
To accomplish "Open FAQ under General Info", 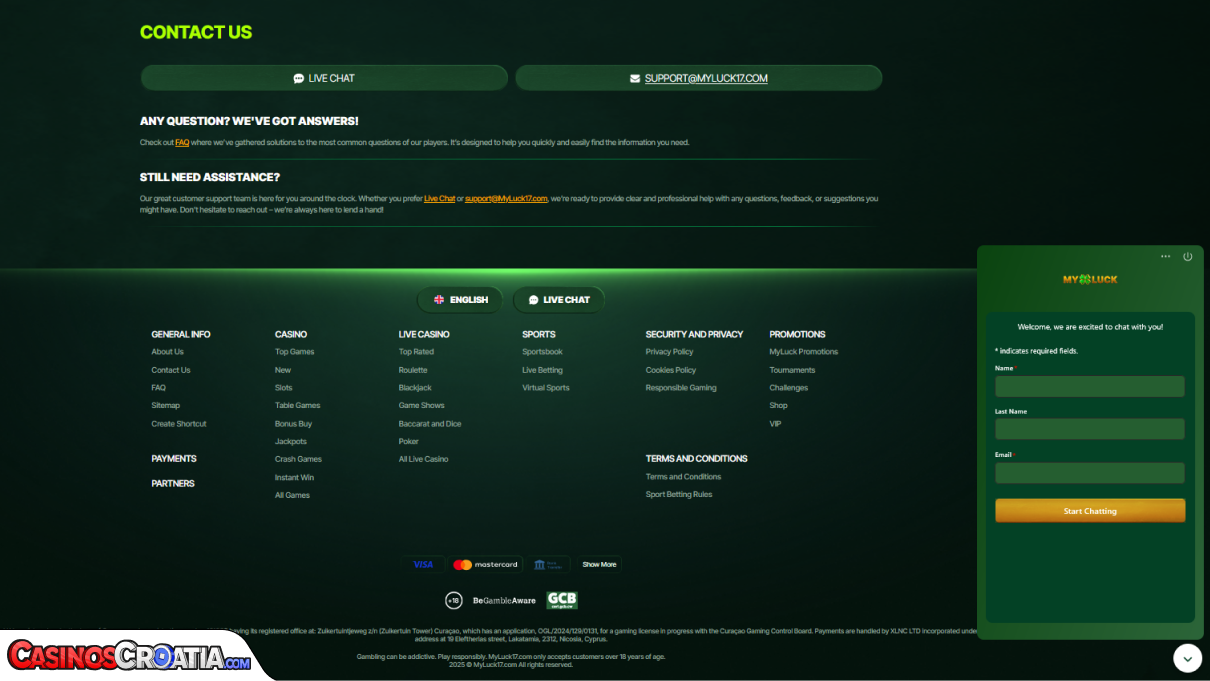I will tap(159, 388).
